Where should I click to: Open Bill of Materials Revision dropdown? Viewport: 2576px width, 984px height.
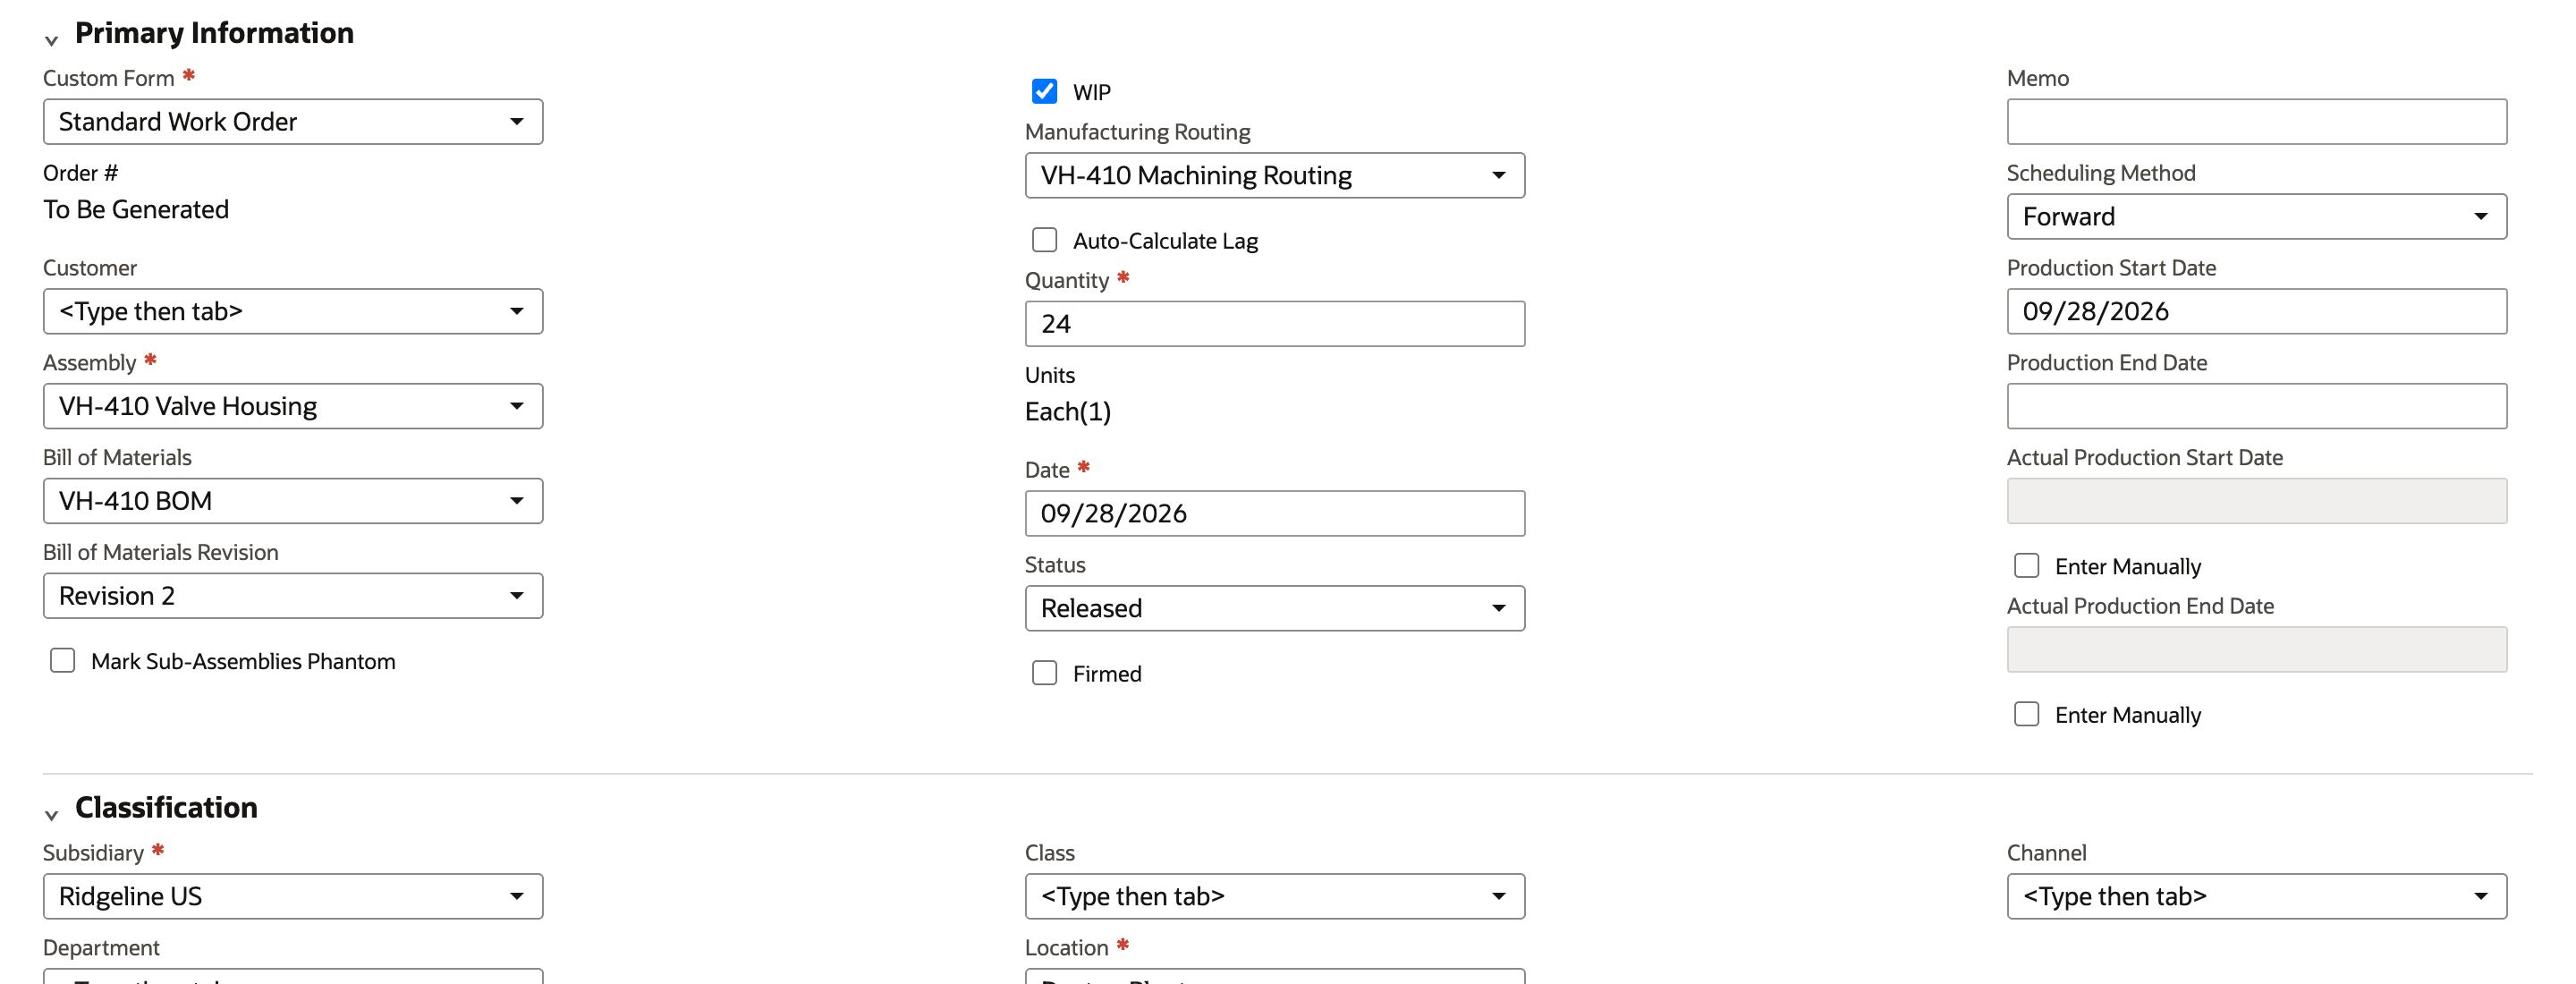point(293,596)
